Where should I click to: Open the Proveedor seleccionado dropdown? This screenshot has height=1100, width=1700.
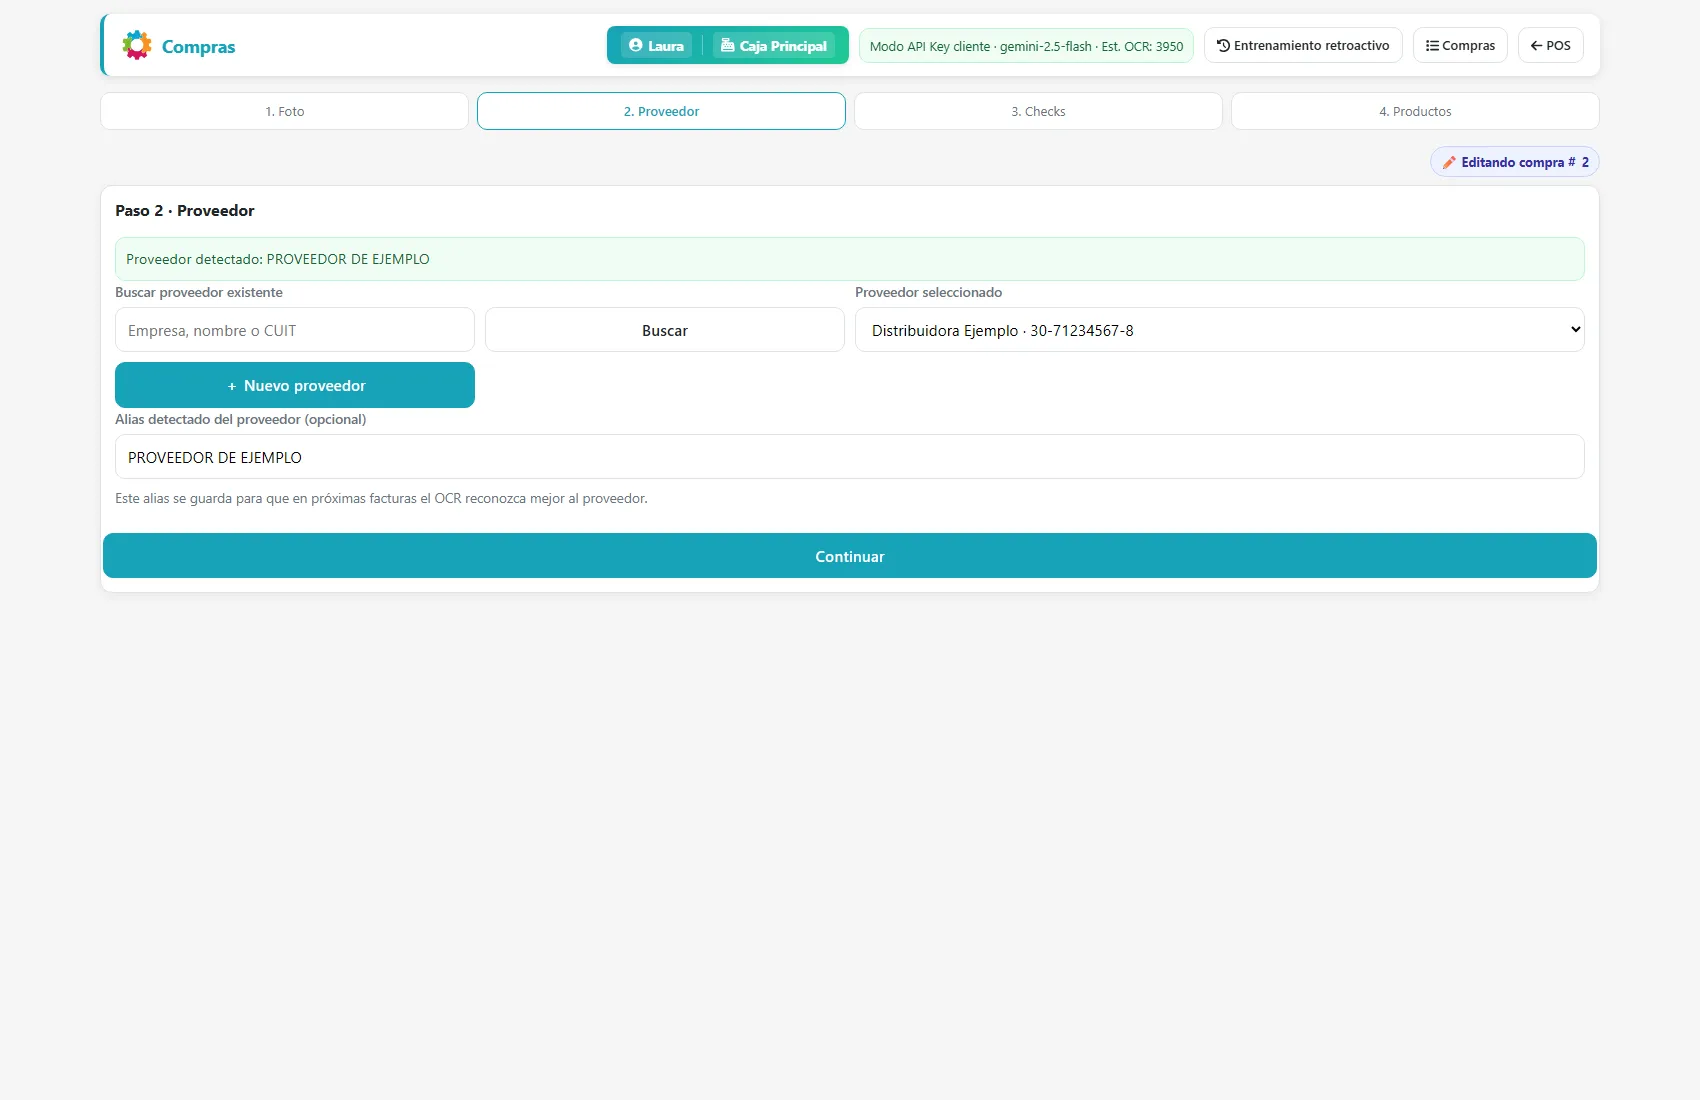click(1220, 330)
